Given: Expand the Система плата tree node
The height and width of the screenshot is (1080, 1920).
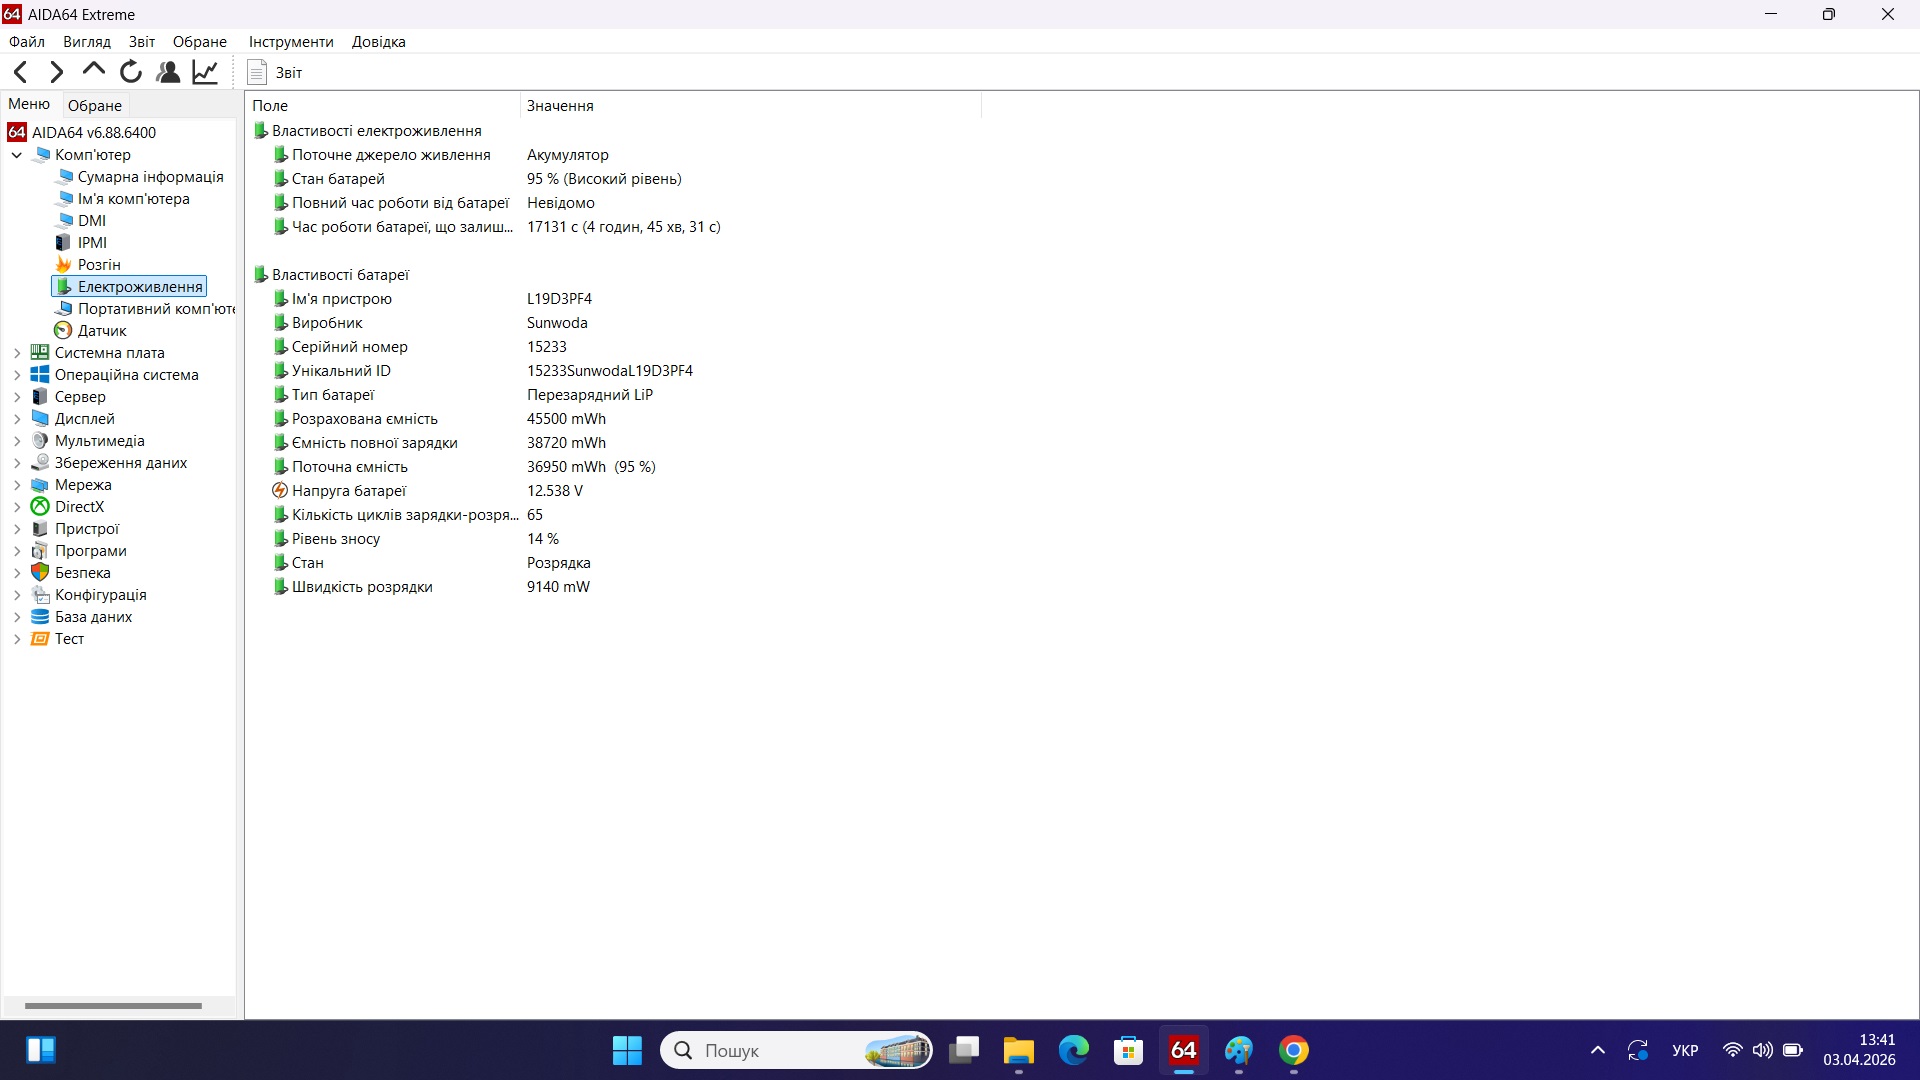Looking at the screenshot, I should coord(16,352).
